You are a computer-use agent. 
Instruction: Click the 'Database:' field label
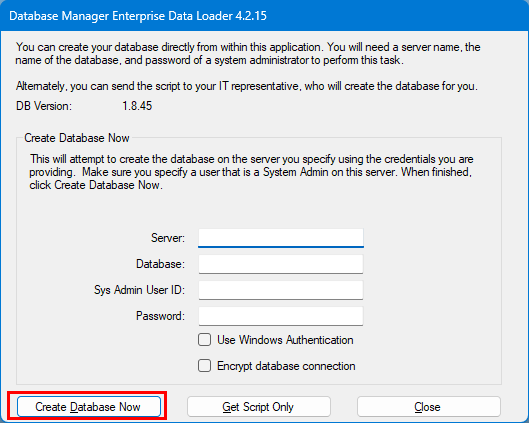tap(160, 264)
